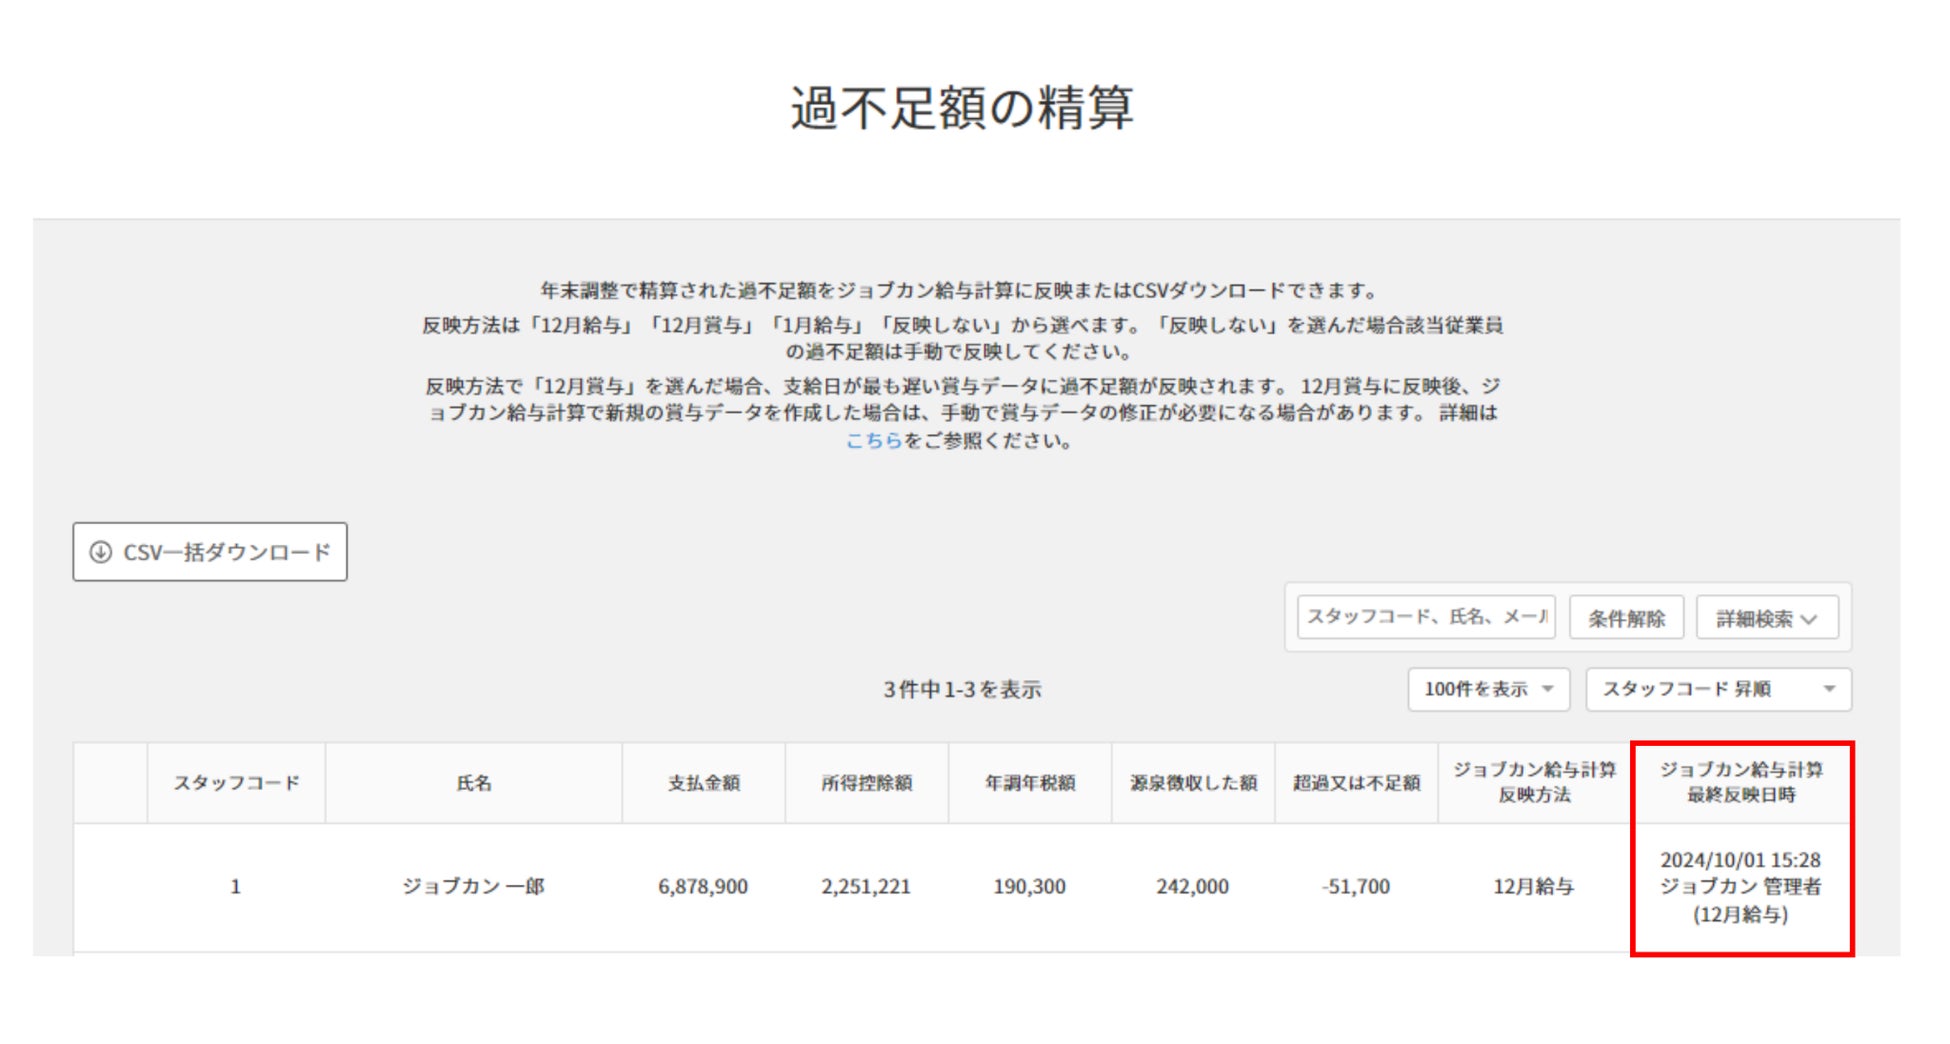
Task: Open the スタッフコード 昇順 sort dropdown
Action: pos(1718,689)
